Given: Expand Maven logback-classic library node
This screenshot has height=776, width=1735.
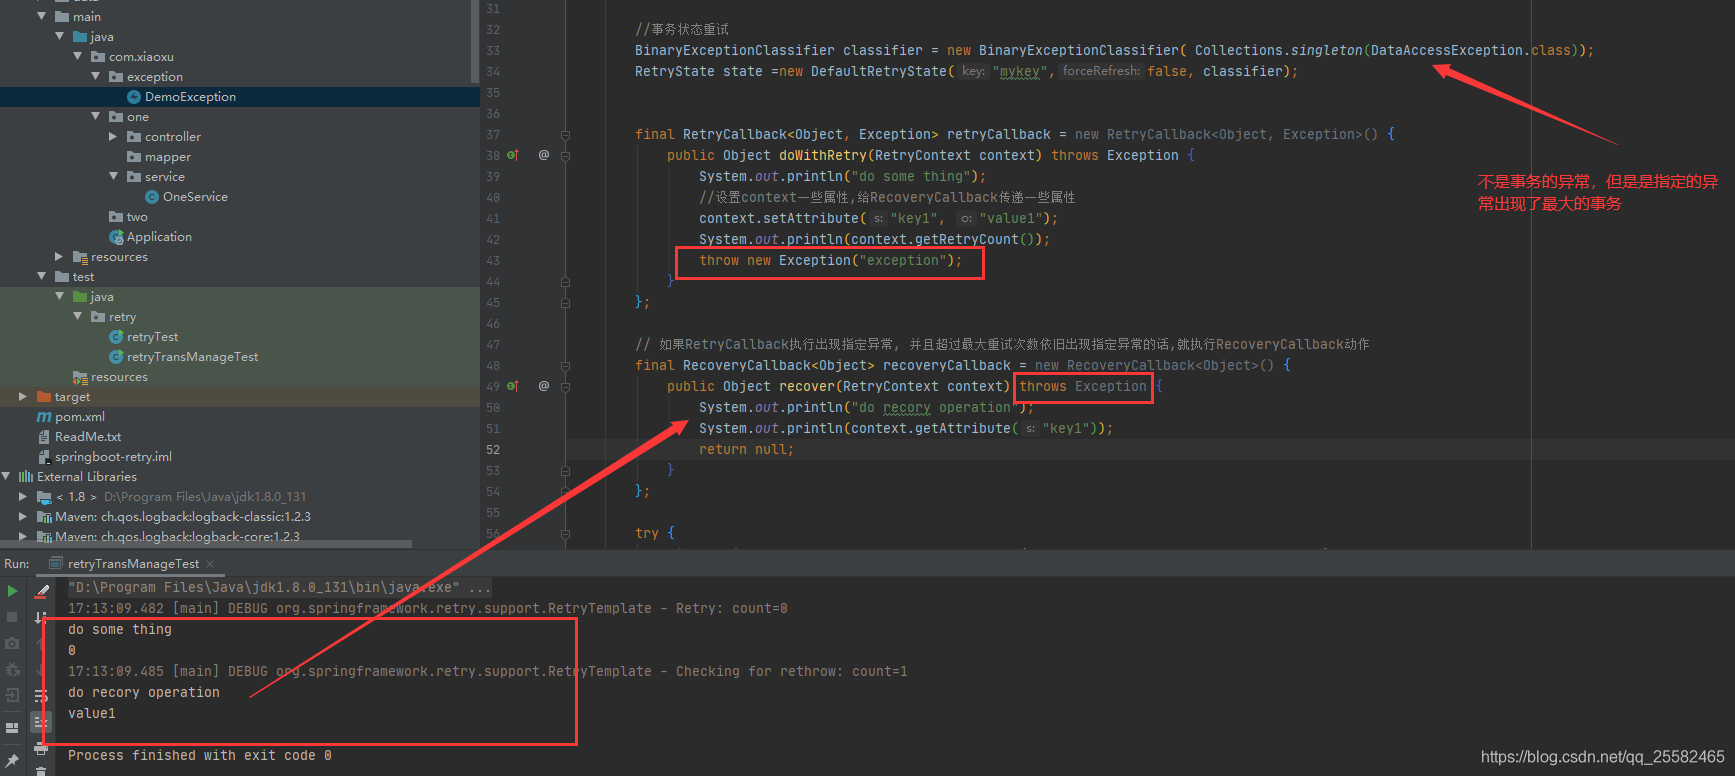Looking at the screenshot, I should pos(23,517).
